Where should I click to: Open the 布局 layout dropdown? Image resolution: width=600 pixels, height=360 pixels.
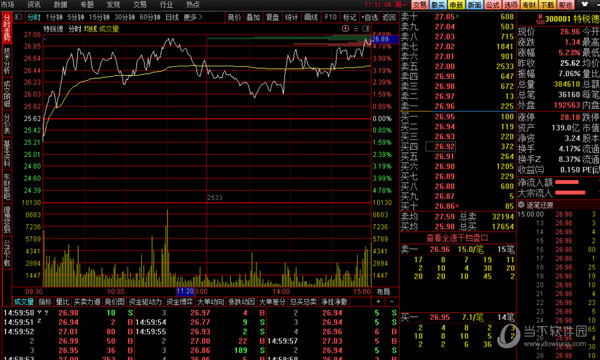point(383,292)
